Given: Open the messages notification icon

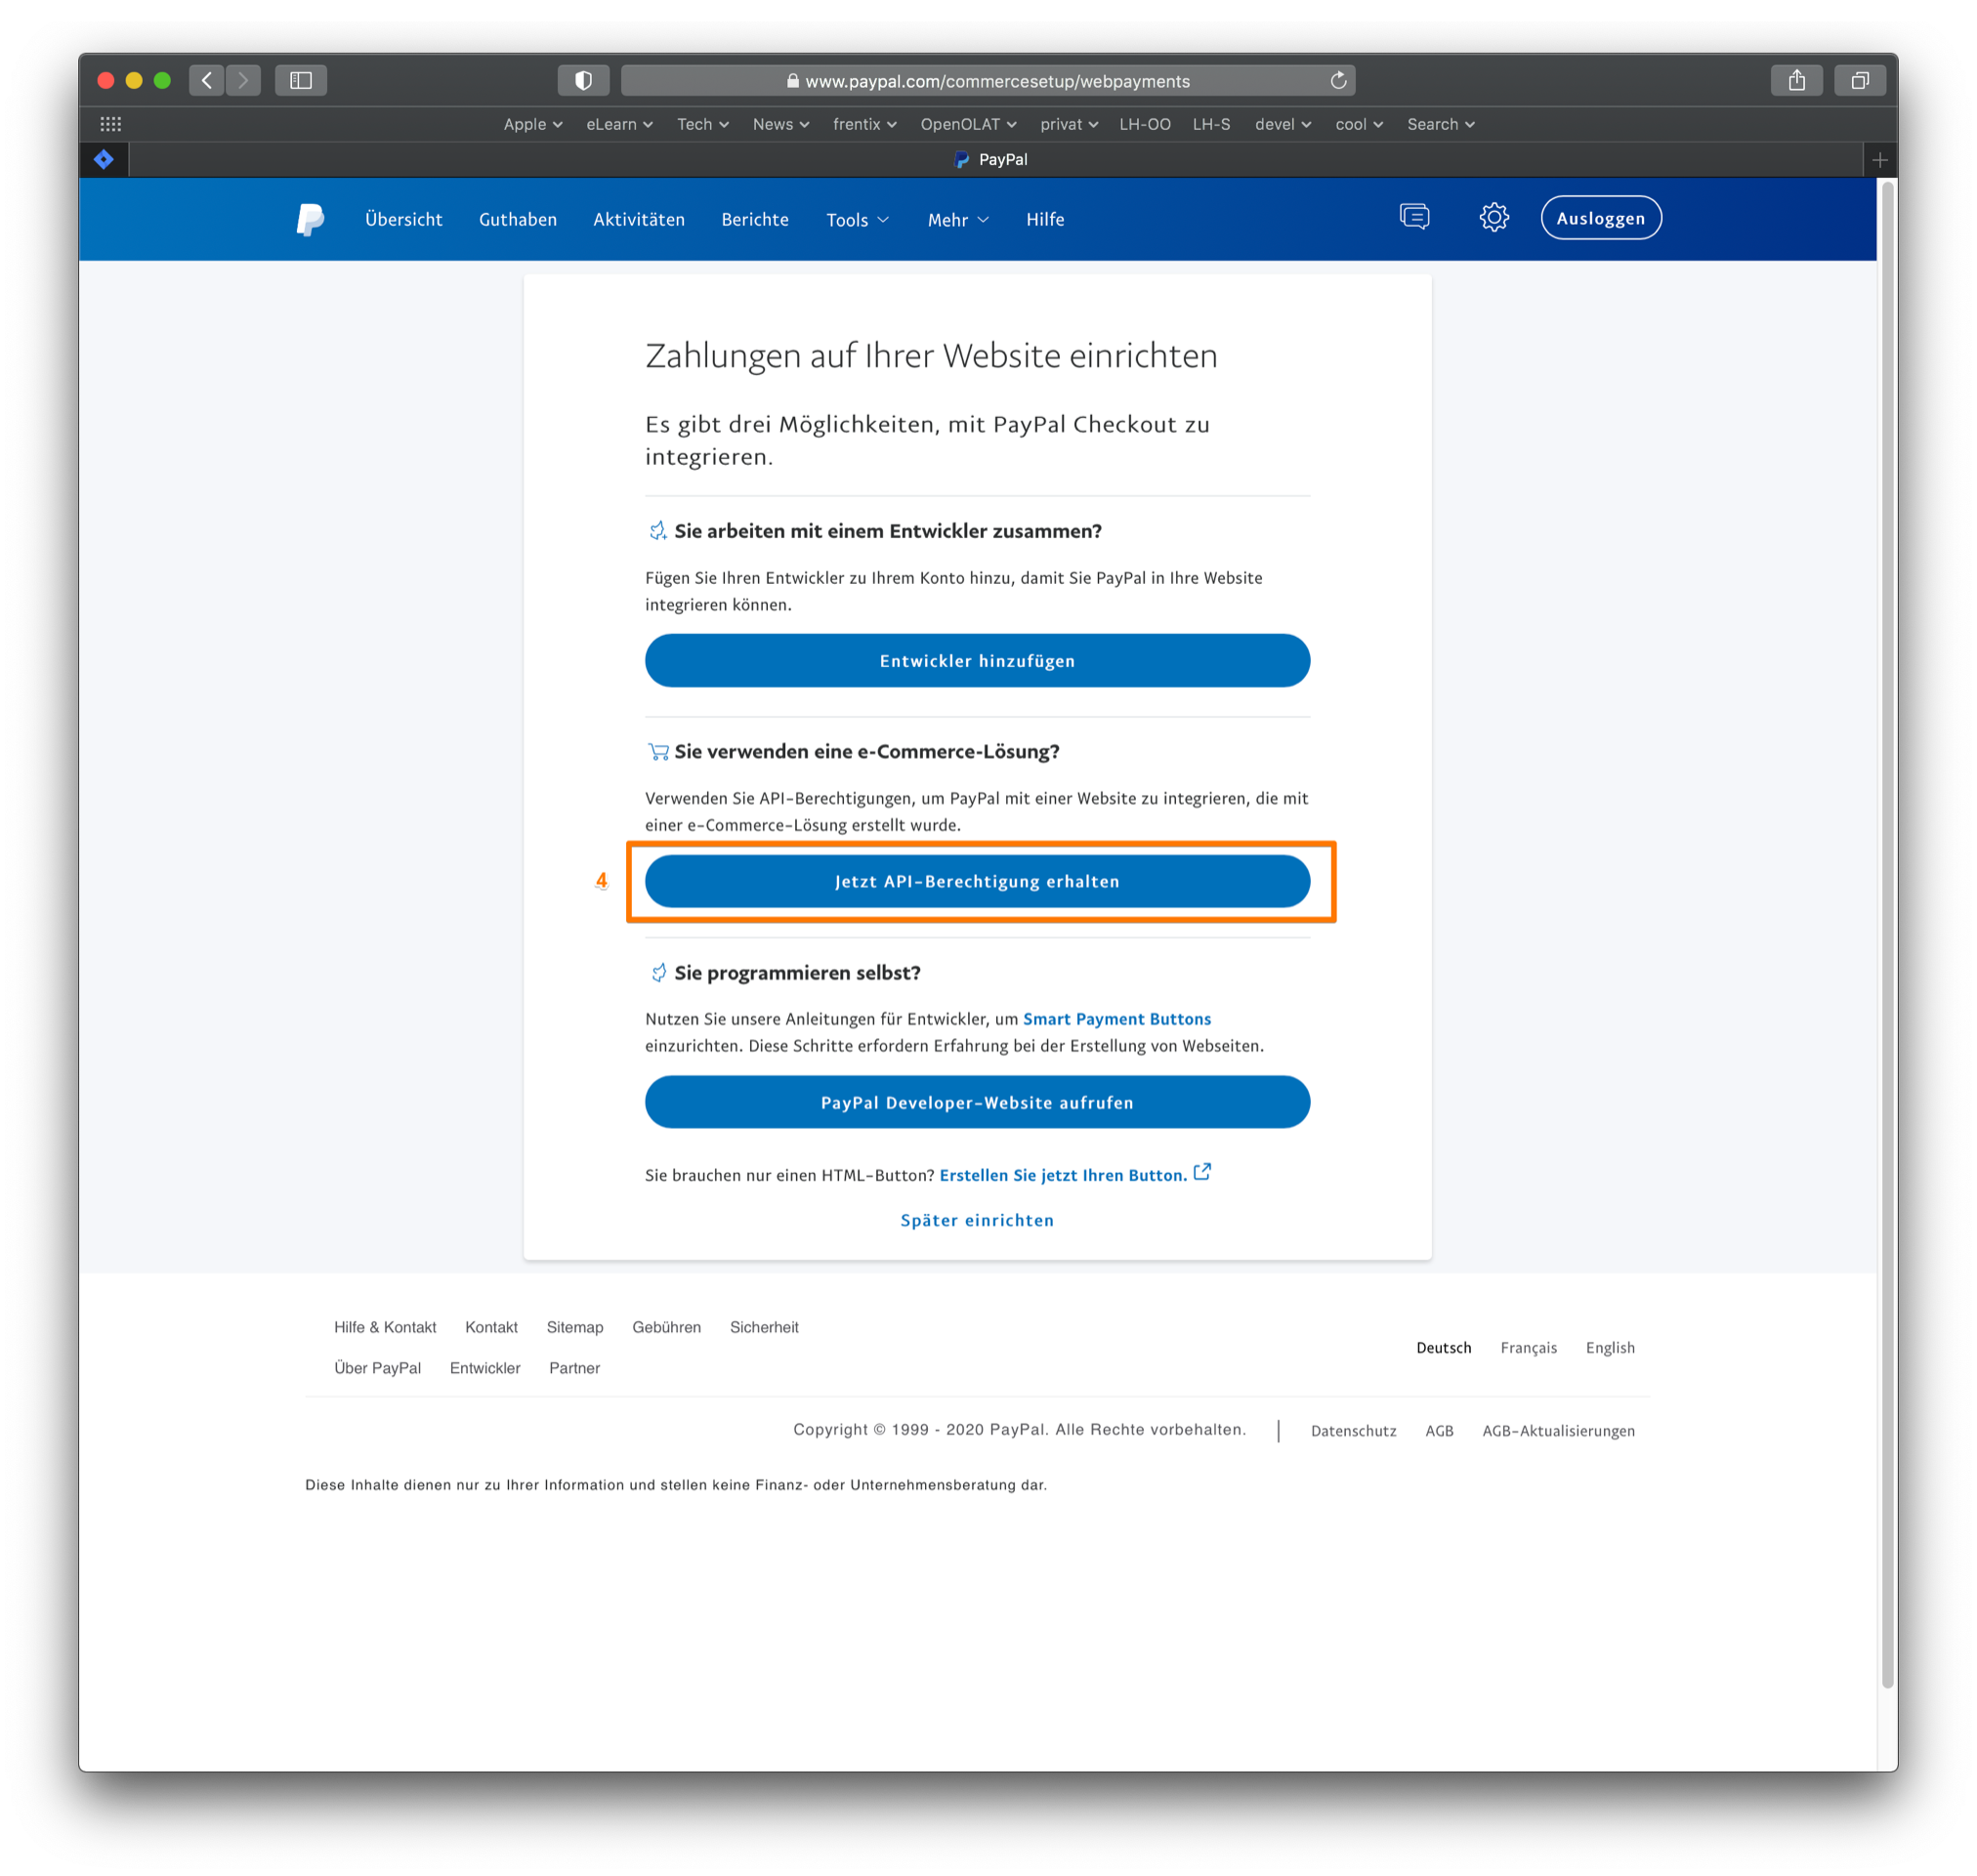Looking at the screenshot, I should pos(1414,217).
